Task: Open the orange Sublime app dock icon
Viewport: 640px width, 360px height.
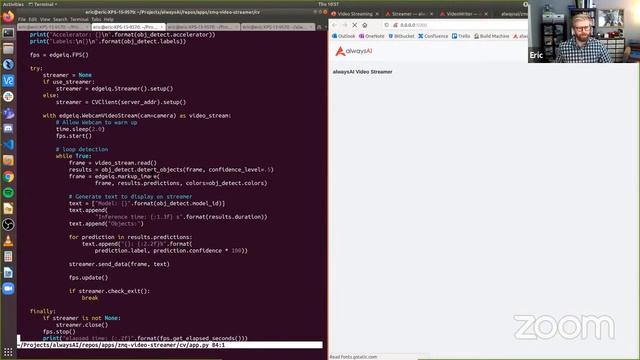Action: click(x=8, y=160)
